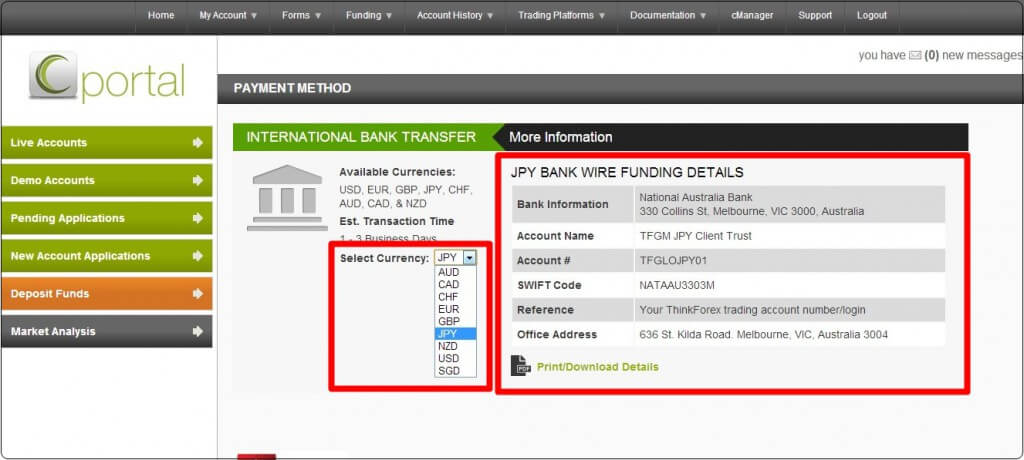1024x460 pixels.
Task: Open the Support page
Action: tap(815, 16)
